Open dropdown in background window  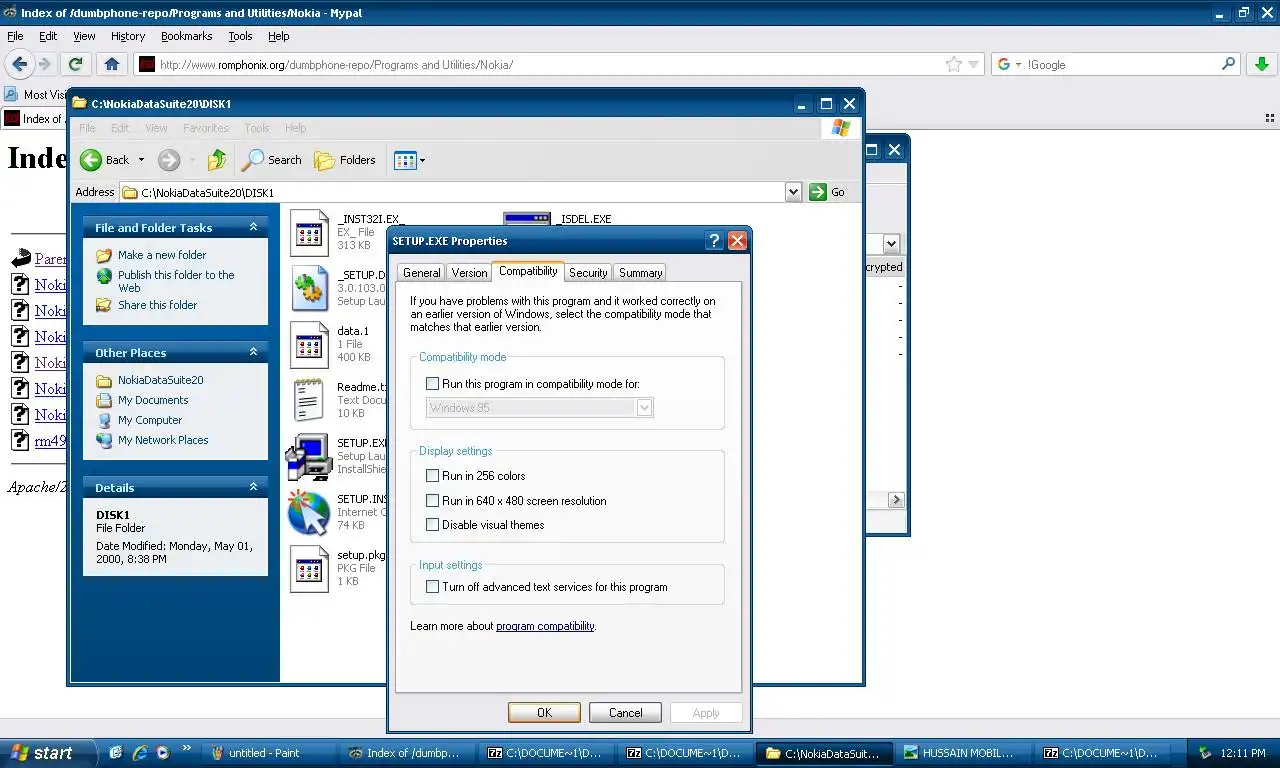891,243
